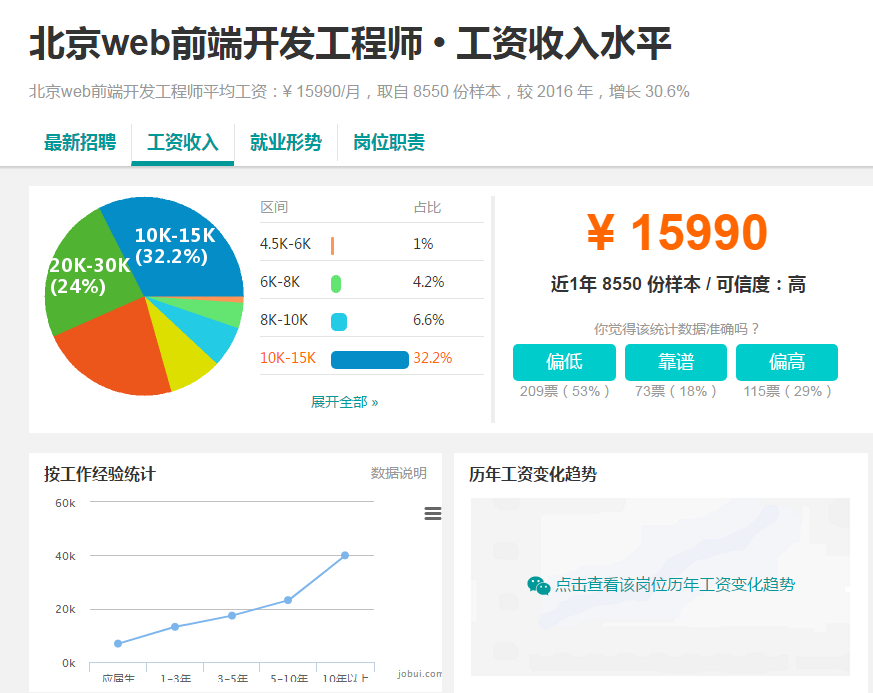873x693 pixels.
Task: Switch to the 最新招聘 tab
Action: pos(80,142)
